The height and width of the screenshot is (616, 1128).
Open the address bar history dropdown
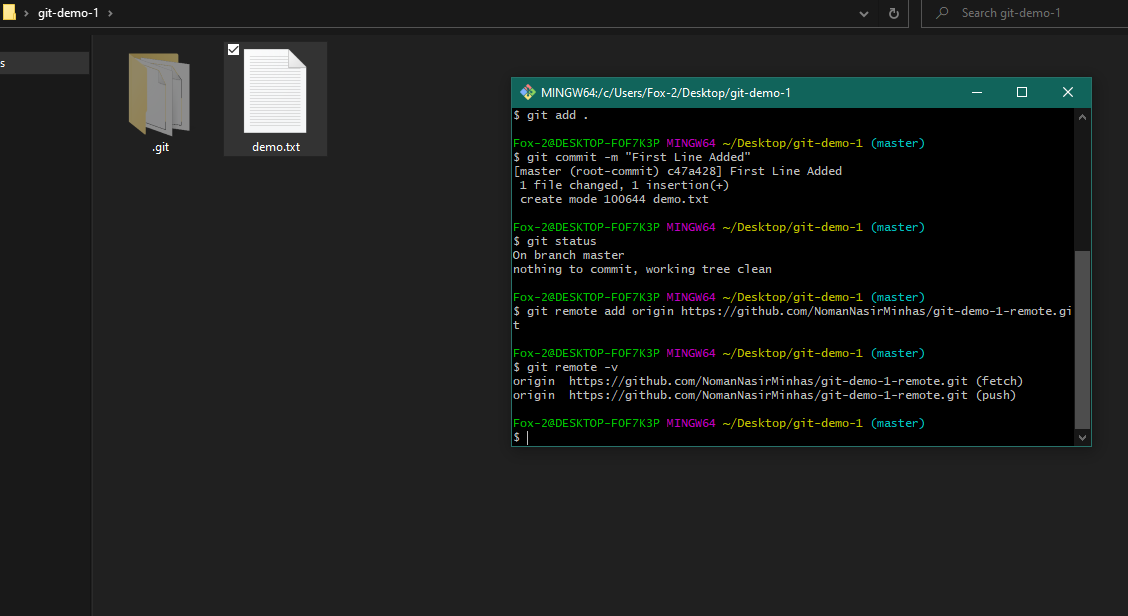pos(864,13)
